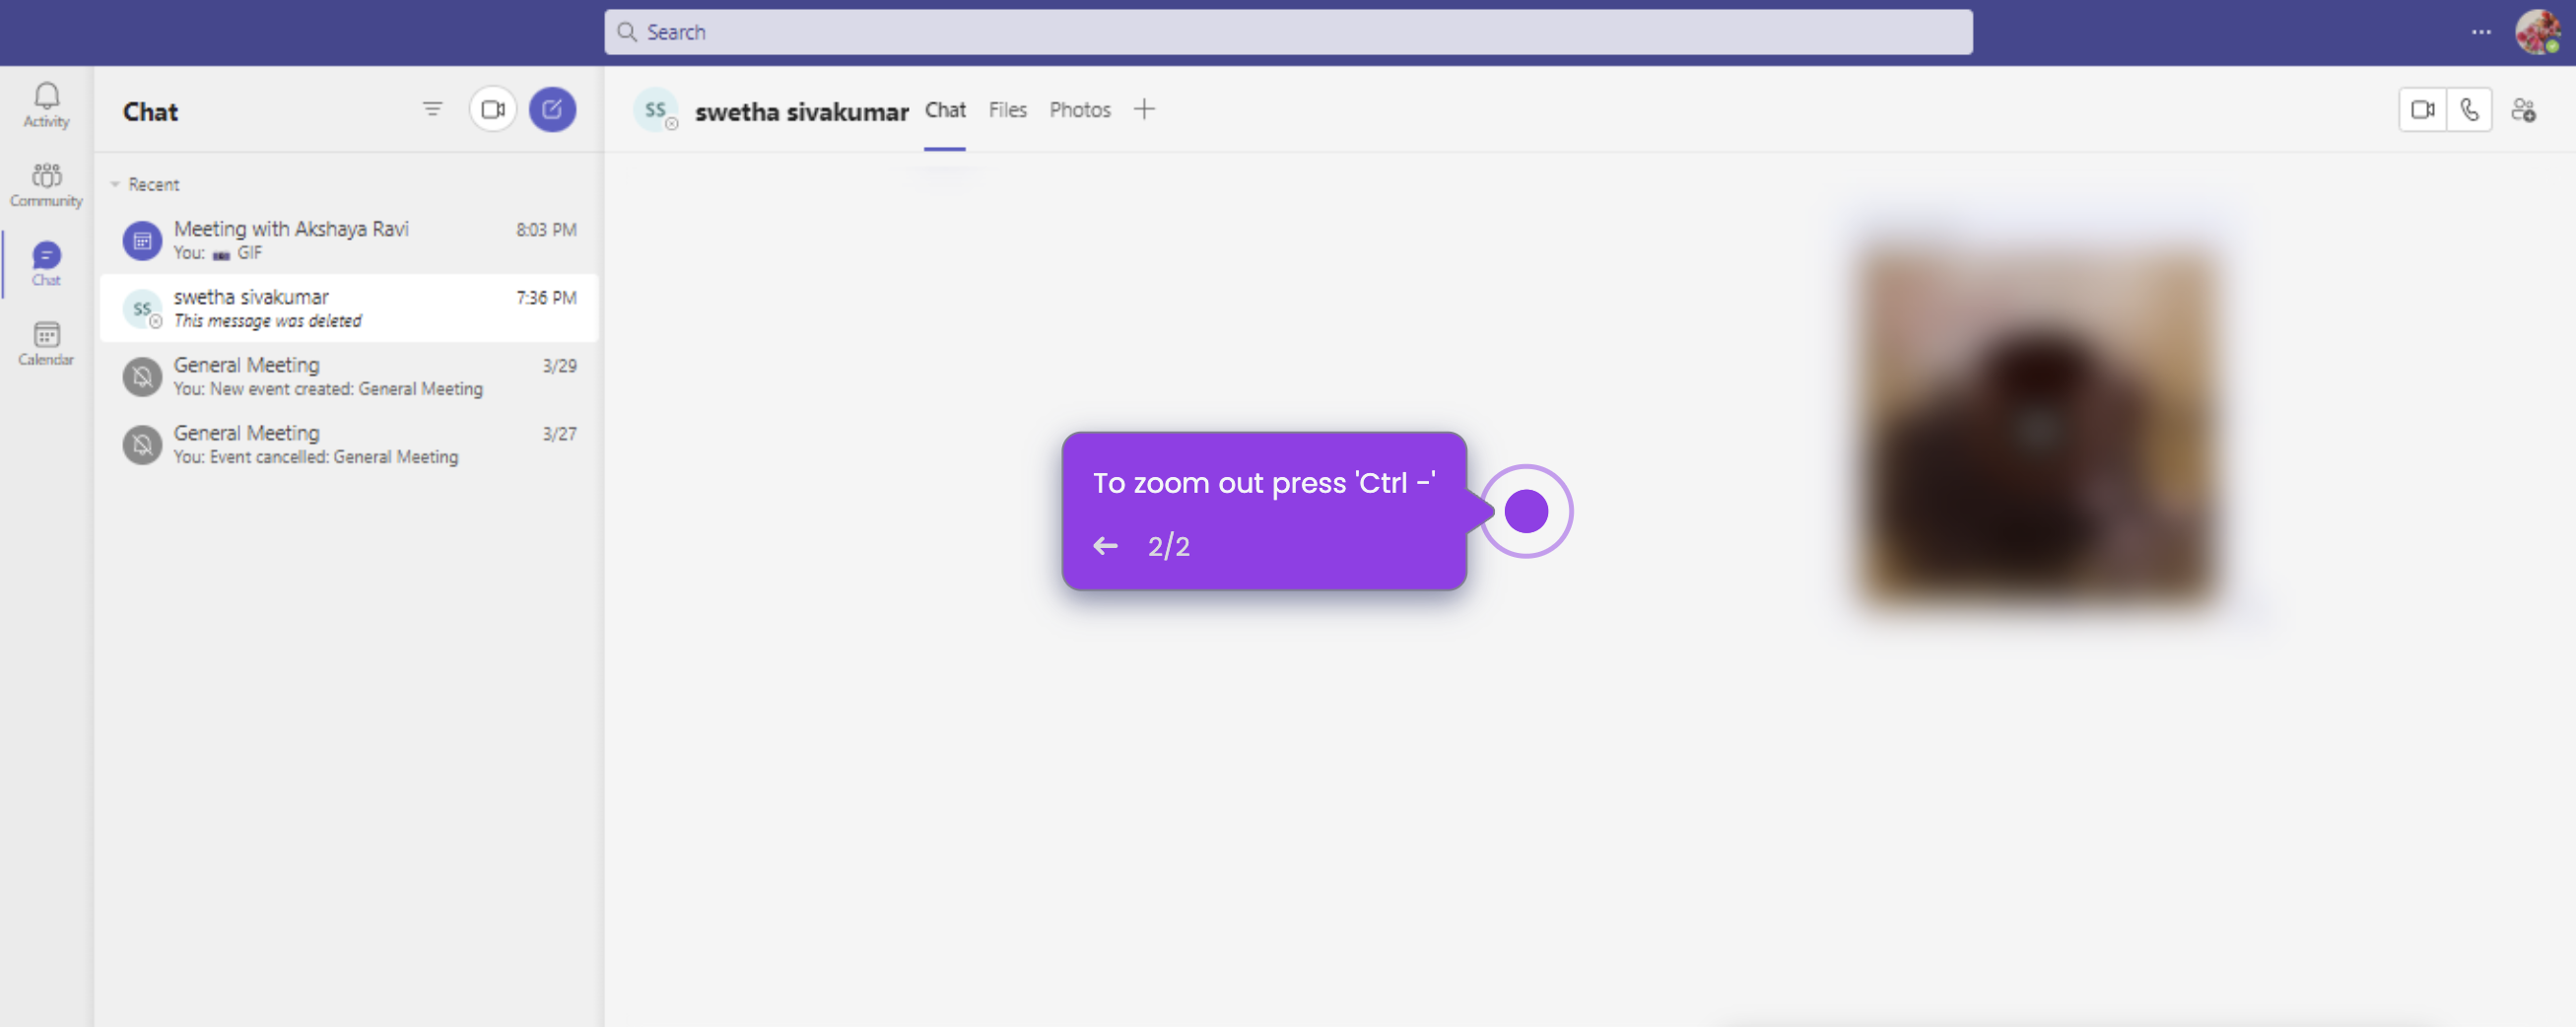Filter your chat list
This screenshot has width=2576, height=1027.
(432, 109)
